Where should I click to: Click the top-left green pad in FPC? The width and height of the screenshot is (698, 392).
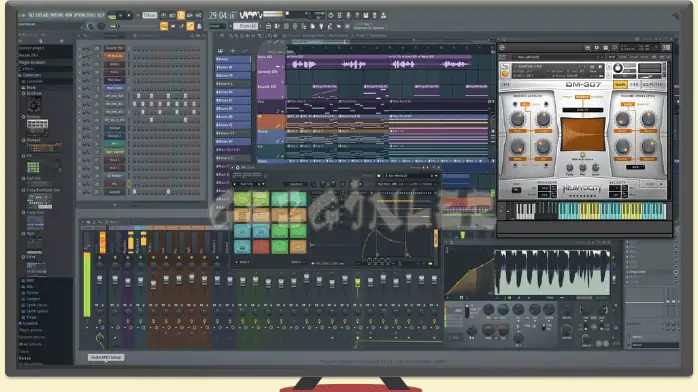pos(243,199)
